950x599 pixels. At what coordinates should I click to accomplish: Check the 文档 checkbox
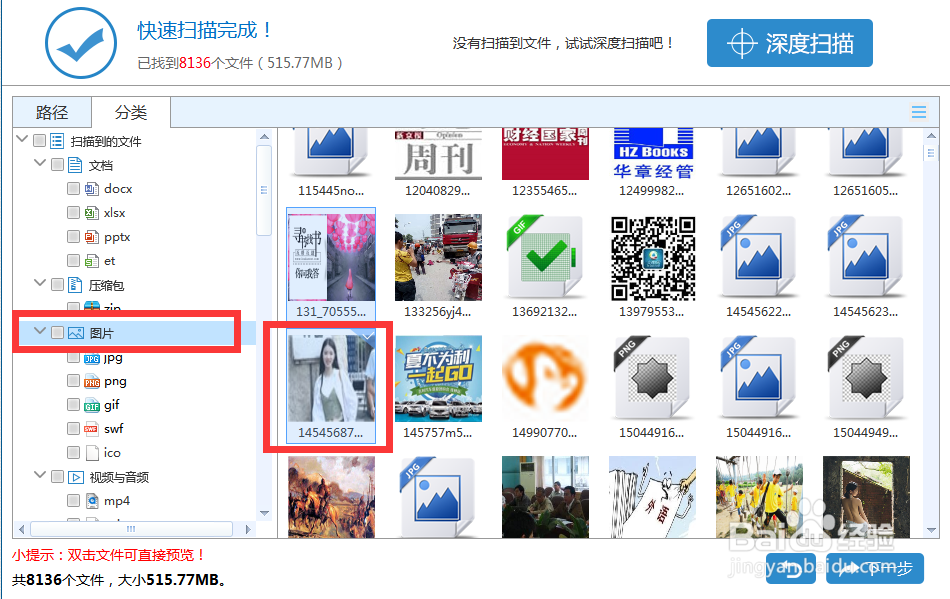pyautogui.click(x=58, y=164)
